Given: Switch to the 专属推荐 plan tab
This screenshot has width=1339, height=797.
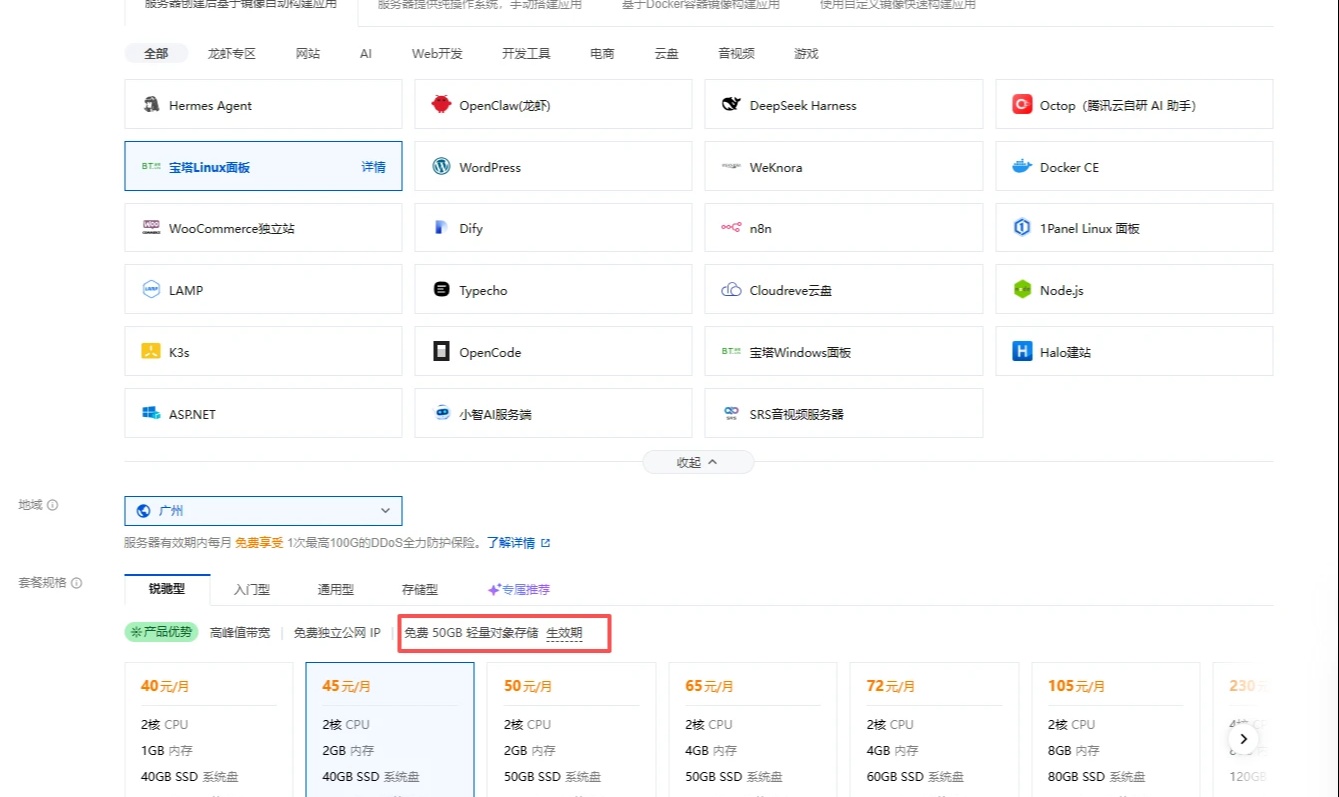Looking at the screenshot, I should 519,590.
